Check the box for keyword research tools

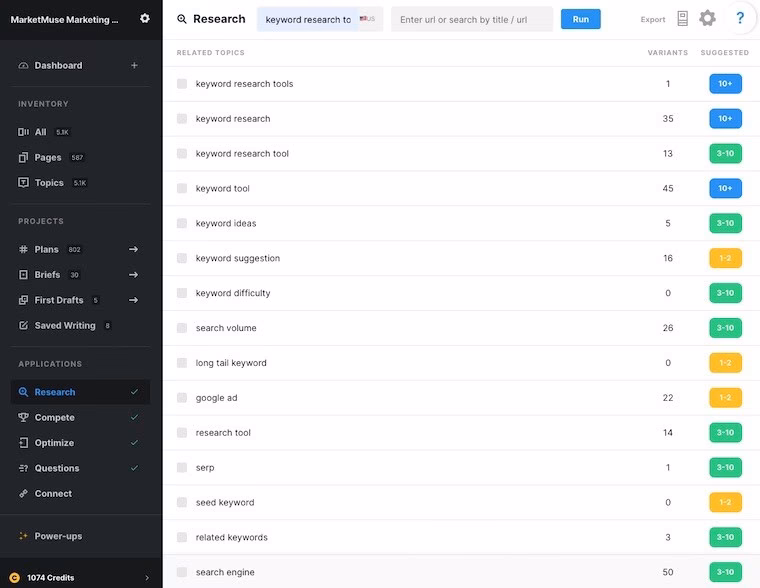[x=182, y=84]
